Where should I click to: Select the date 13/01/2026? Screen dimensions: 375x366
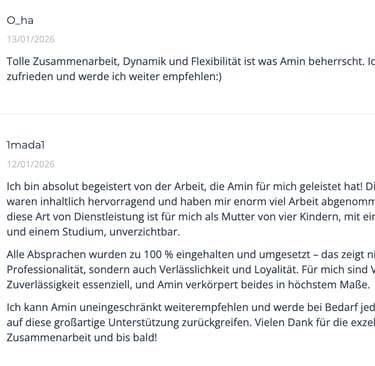[31, 39]
